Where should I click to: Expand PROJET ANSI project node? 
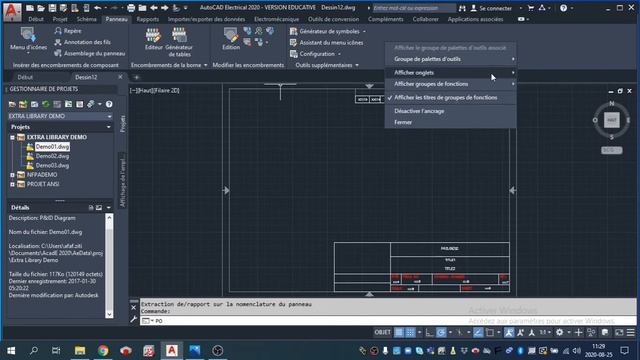(12, 184)
